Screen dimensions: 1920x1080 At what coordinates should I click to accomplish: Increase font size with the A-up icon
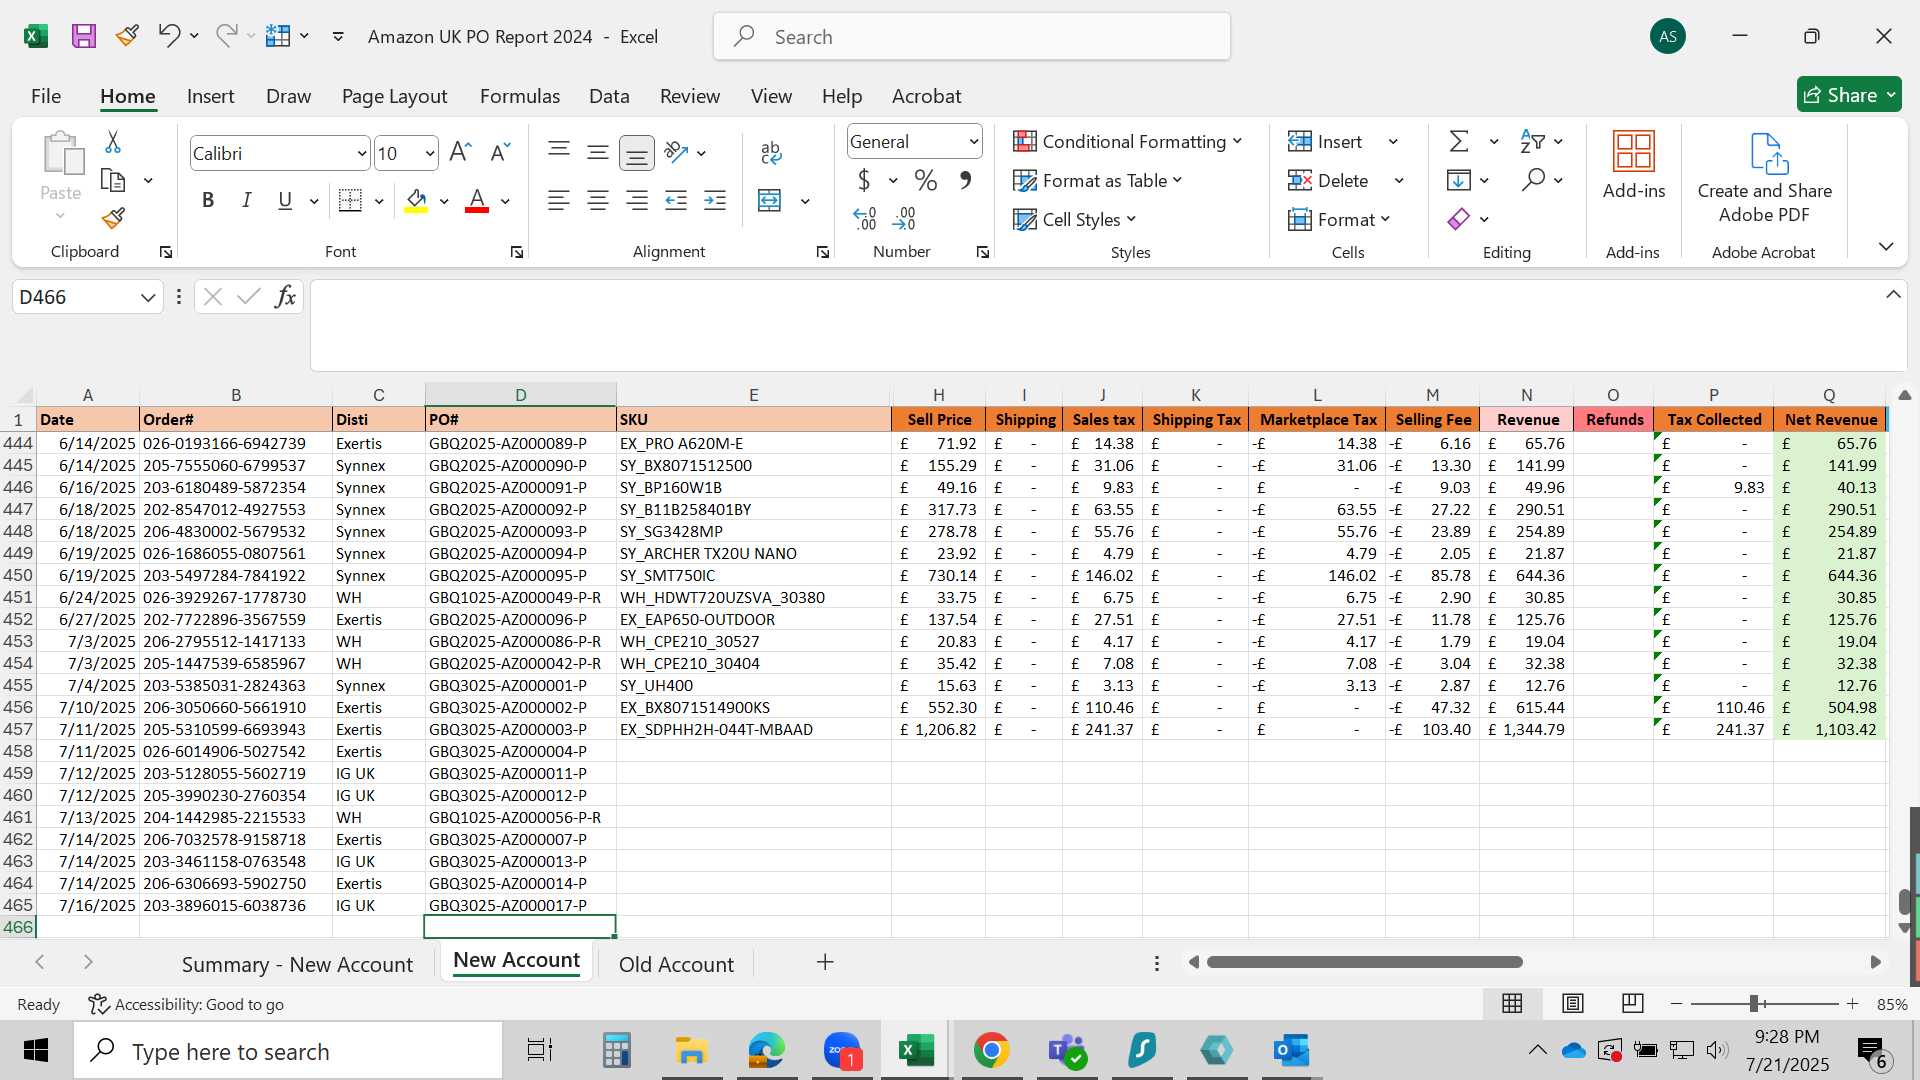[x=460, y=152]
